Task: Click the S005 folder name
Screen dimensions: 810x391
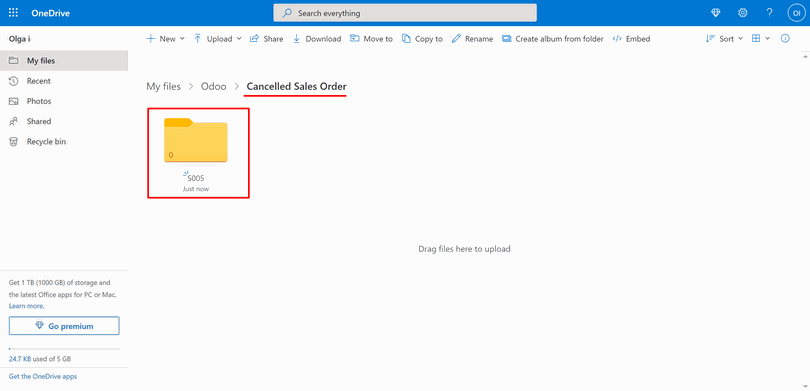Action: point(196,178)
